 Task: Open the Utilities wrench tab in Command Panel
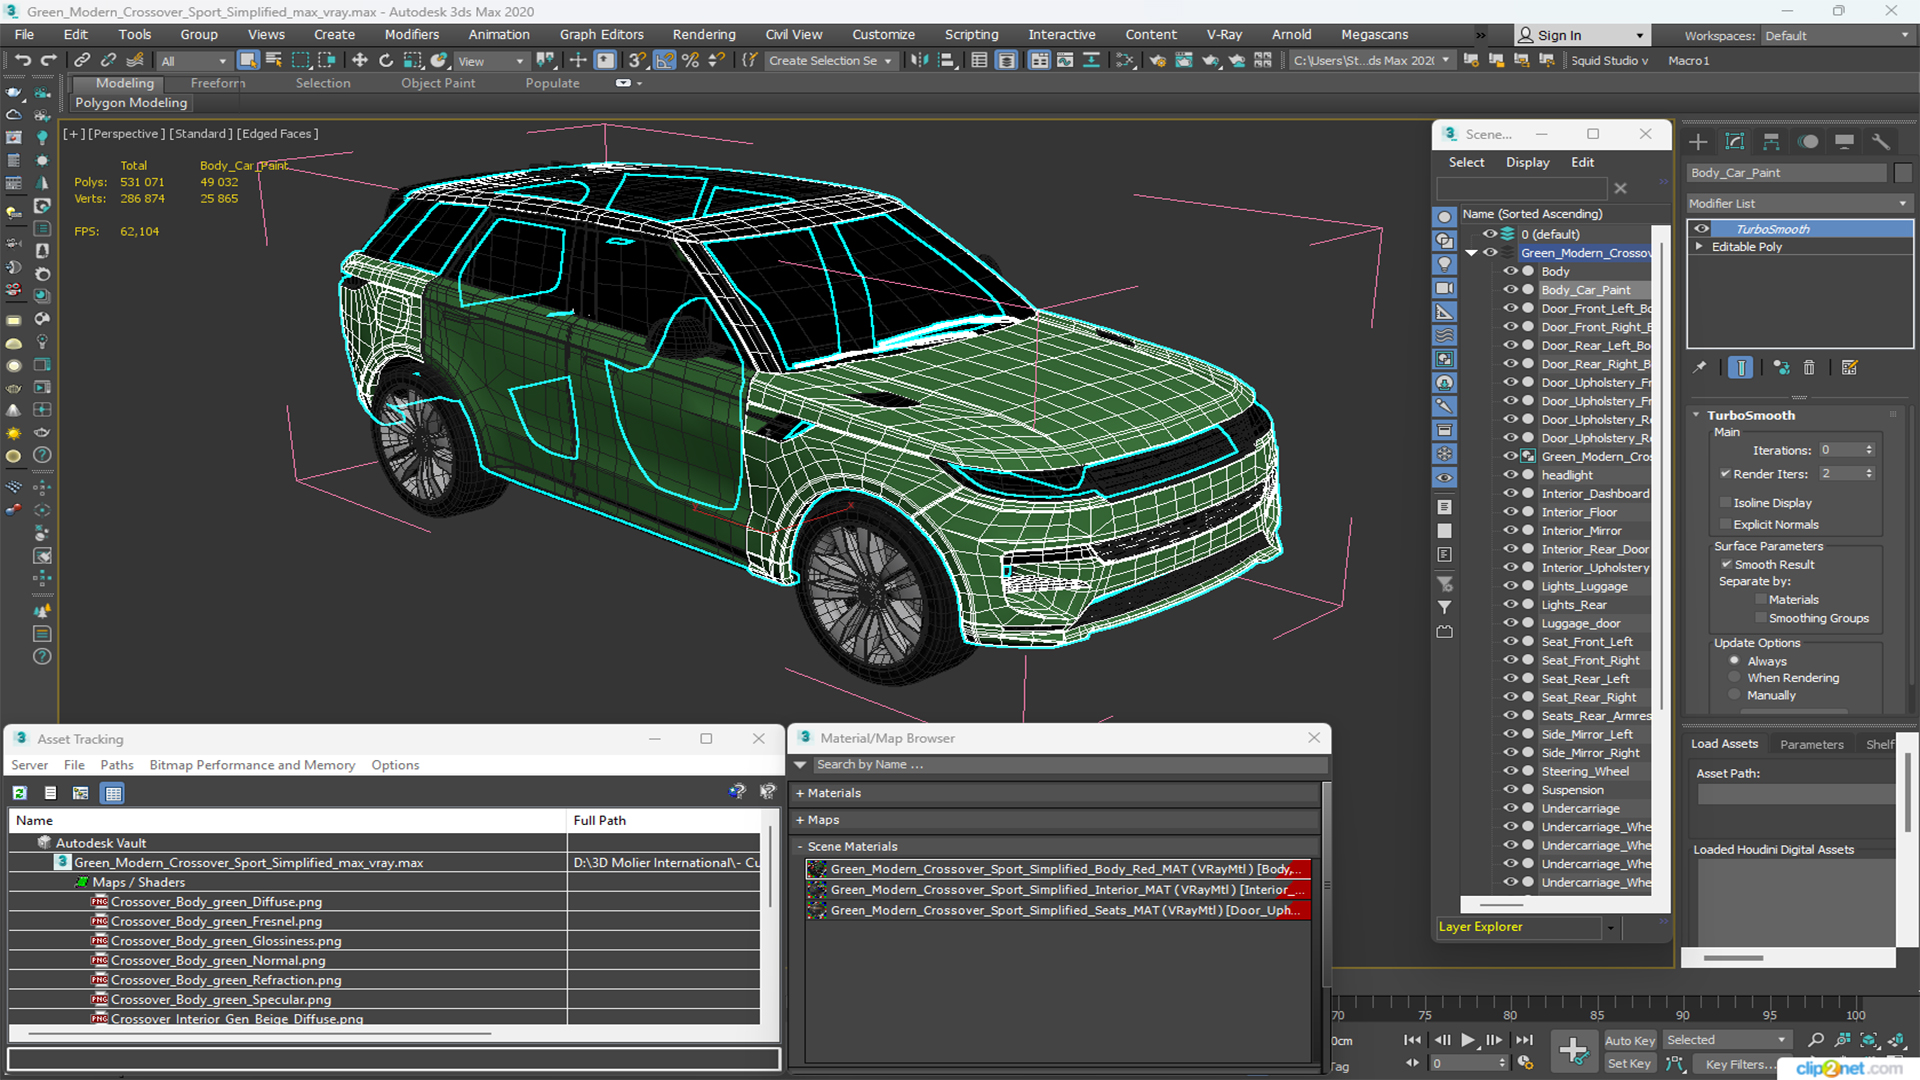1881,141
